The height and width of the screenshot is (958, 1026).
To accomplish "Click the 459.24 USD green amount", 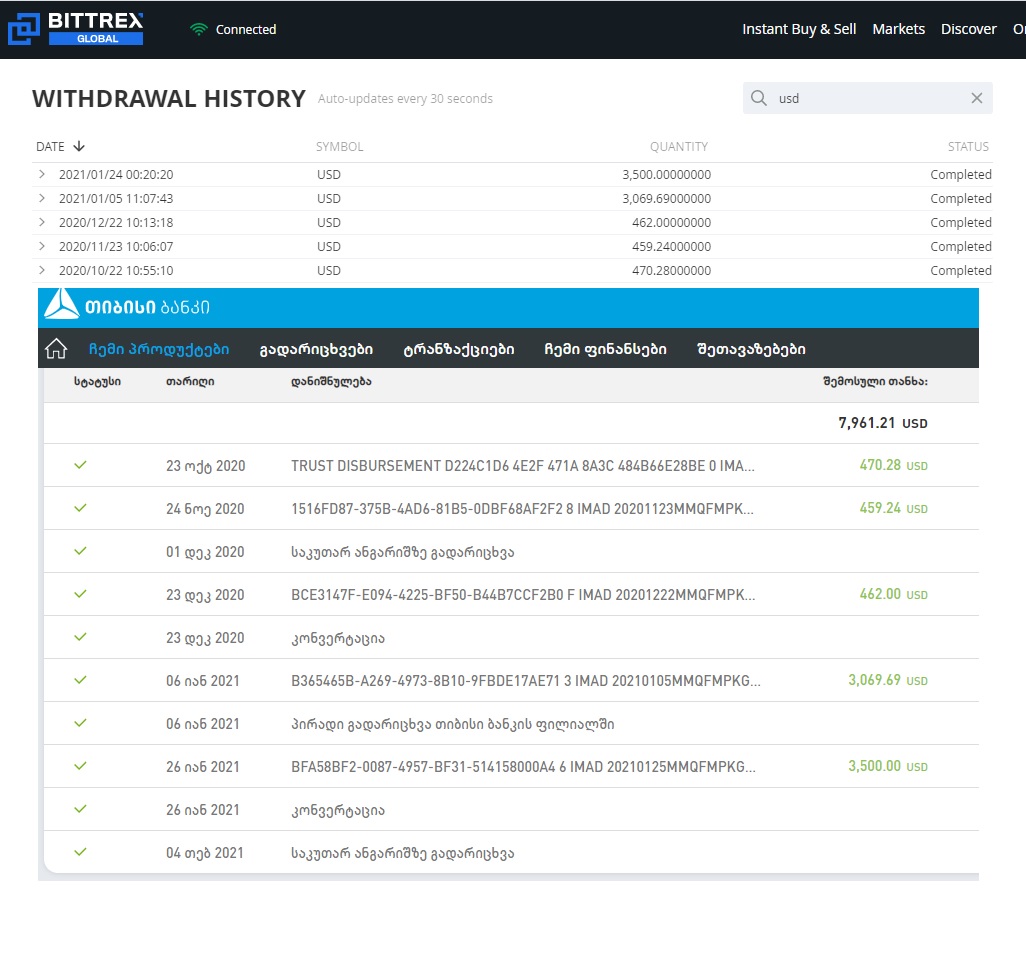I will 893,508.
